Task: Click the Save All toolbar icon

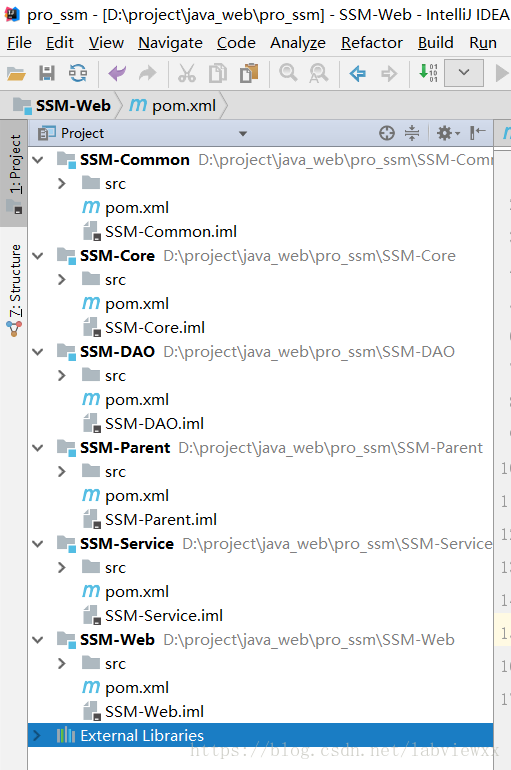Action: coord(47,73)
